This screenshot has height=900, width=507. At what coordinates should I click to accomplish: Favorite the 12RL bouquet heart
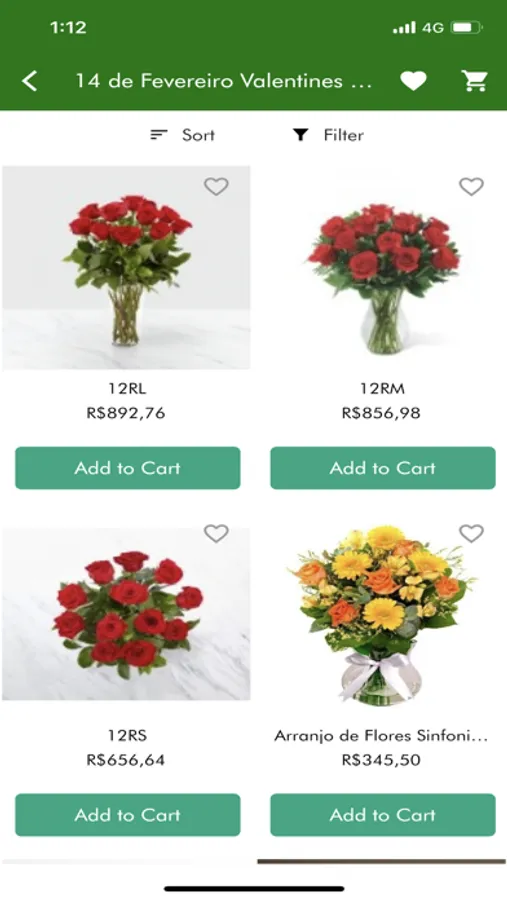[x=216, y=186]
